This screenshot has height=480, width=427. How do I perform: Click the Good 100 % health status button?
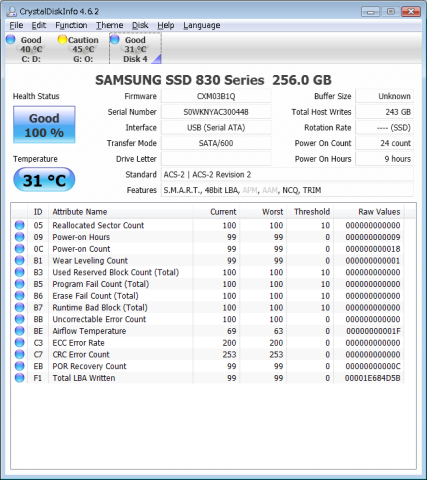(x=44, y=125)
